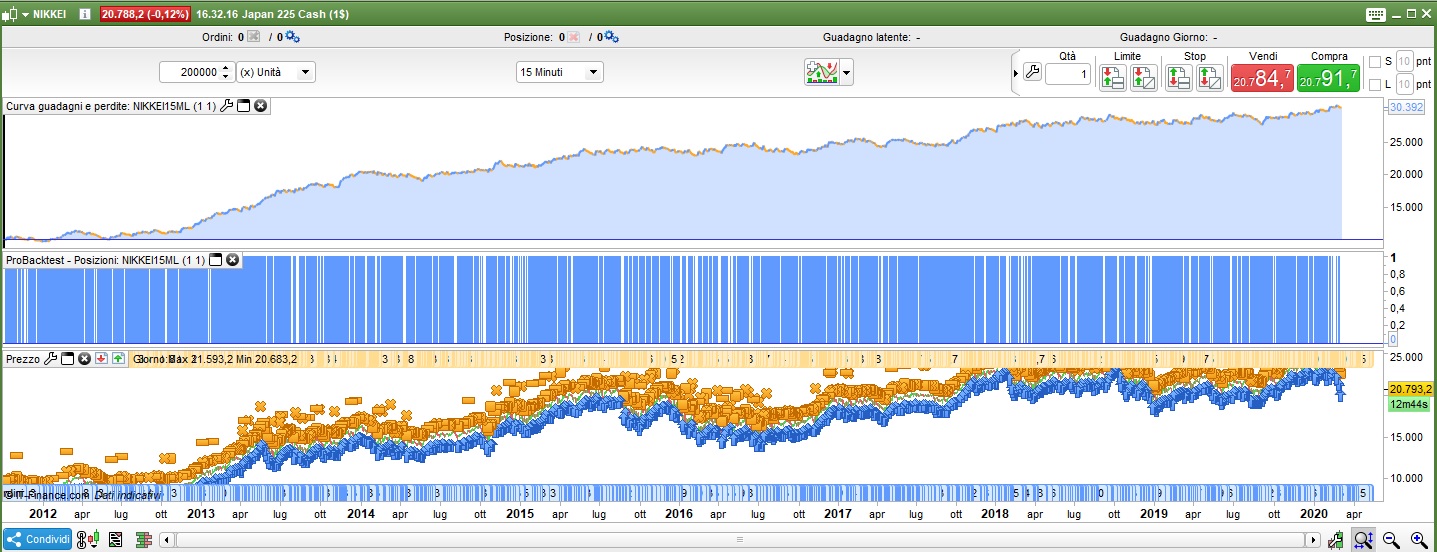1437x552 pixels.
Task: Click the red 20.788,2 (-0,12%) price badge
Action: (x=146, y=15)
